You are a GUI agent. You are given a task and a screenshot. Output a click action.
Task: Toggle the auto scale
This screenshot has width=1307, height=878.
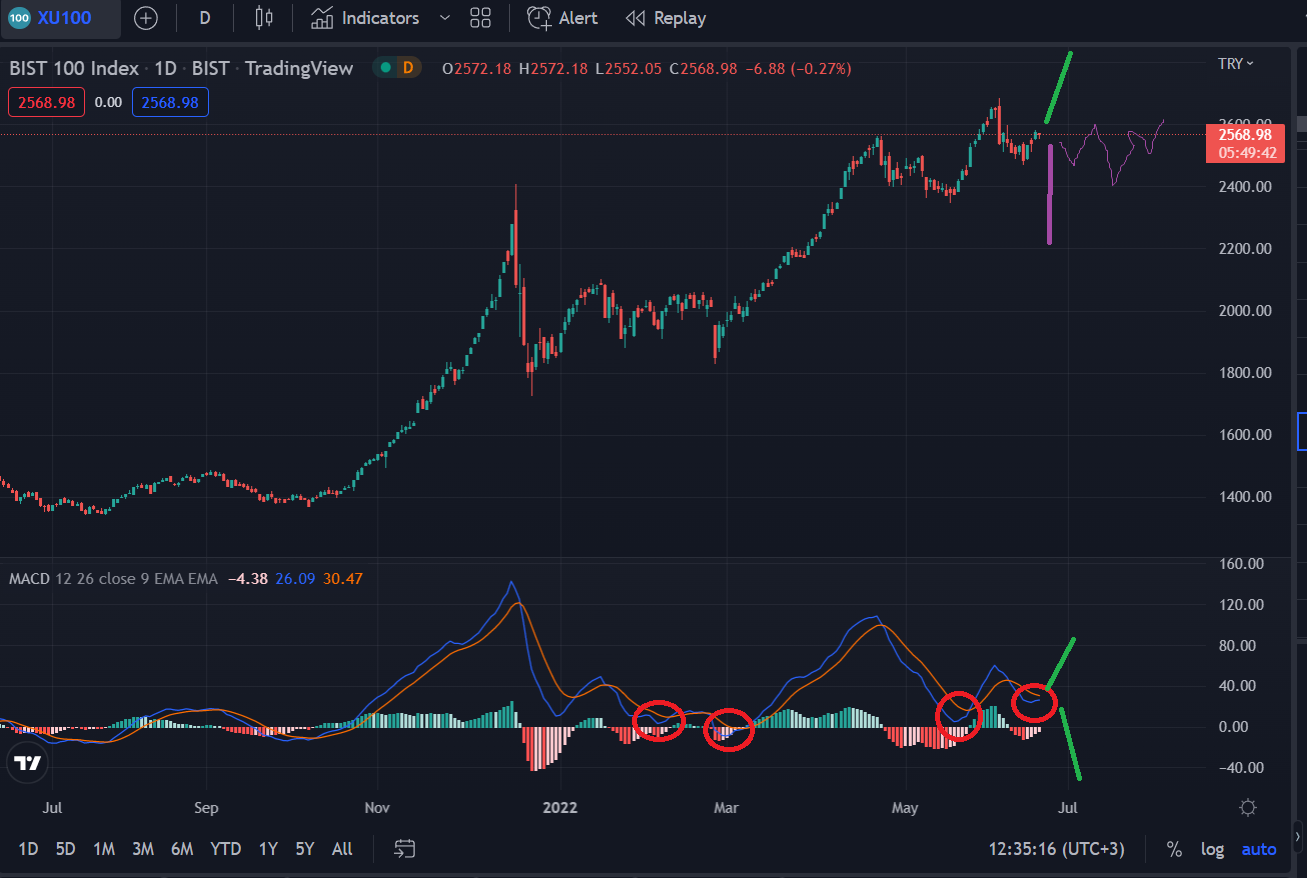click(x=1259, y=849)
